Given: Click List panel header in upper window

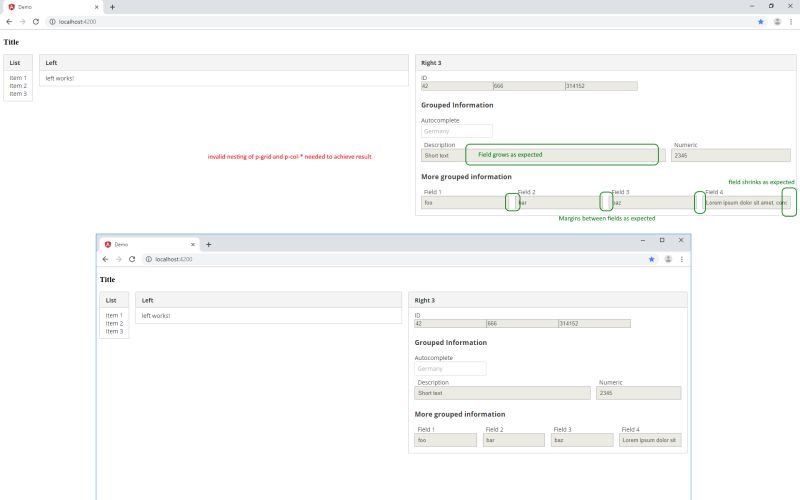Looking at the screenshot, I should click(18, 63).
